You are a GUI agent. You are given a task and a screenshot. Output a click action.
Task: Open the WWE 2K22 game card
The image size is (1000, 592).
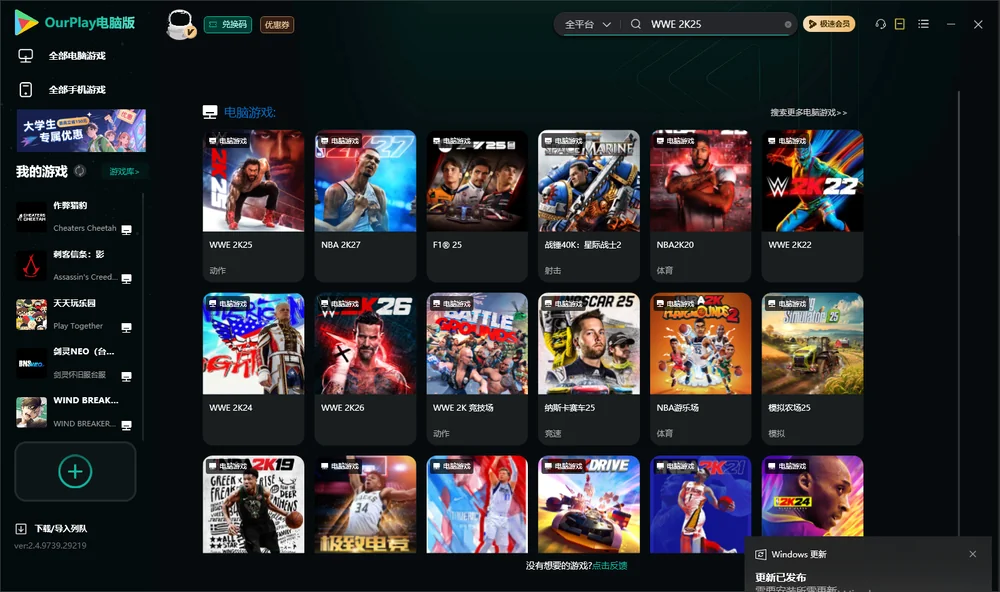coord(812,205)
